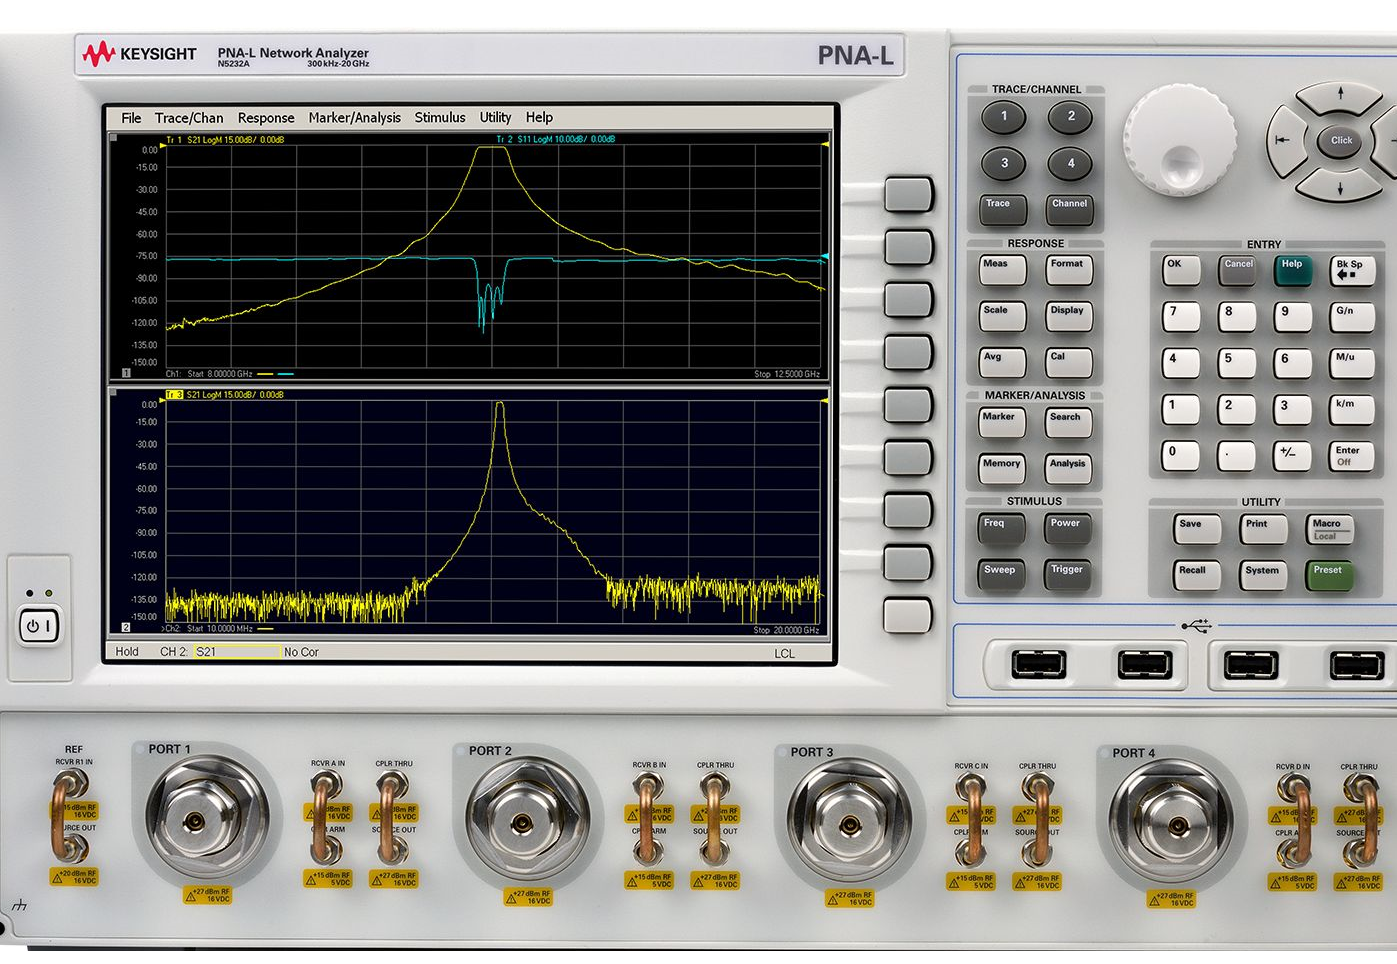This screenshot has width=1397, height=964.
Task: Push the k/m unit key
Action: pyautogui.click(x=1353, y=410)
